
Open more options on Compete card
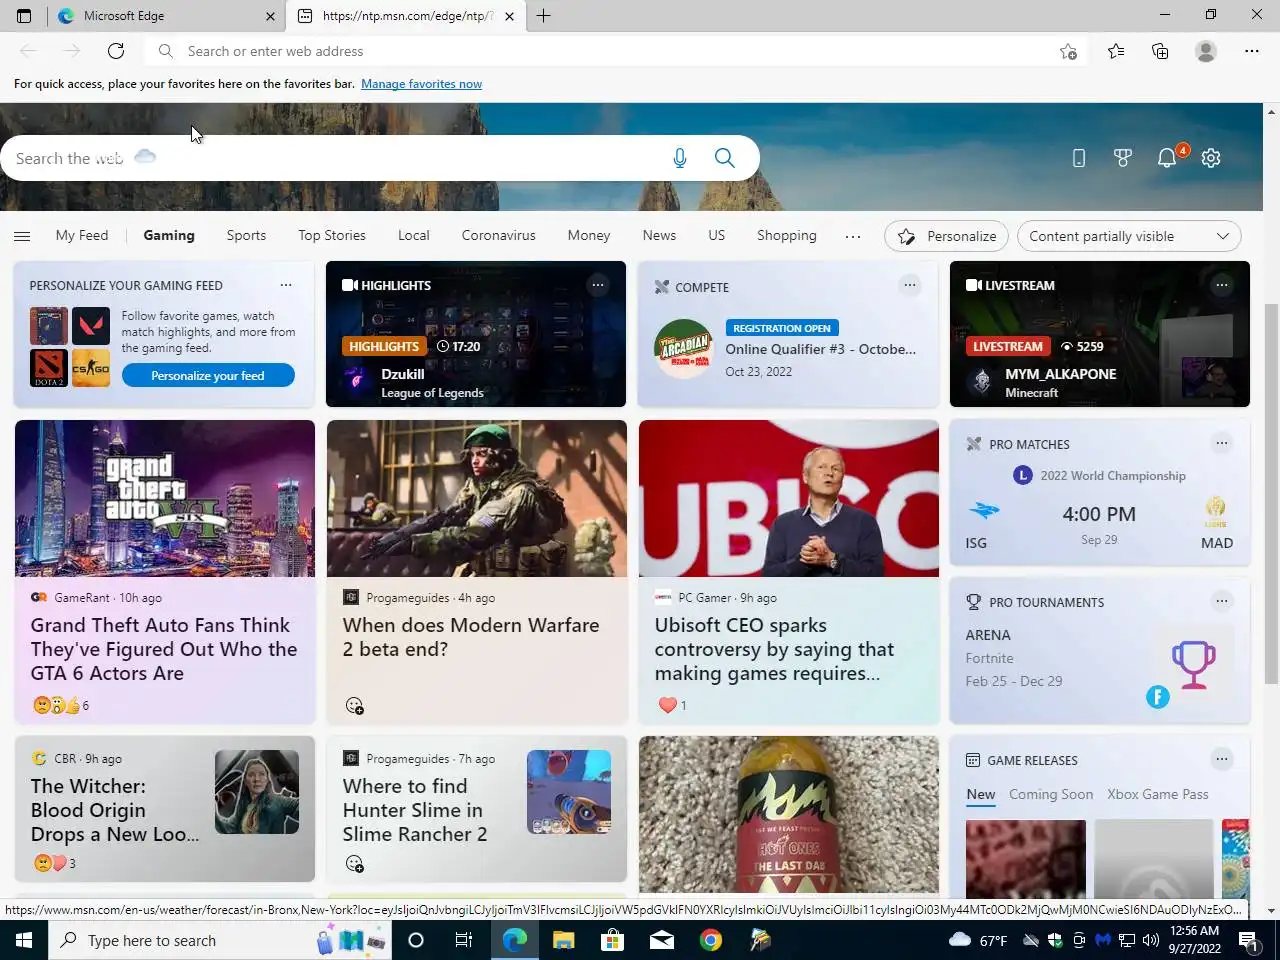point(909,285)
